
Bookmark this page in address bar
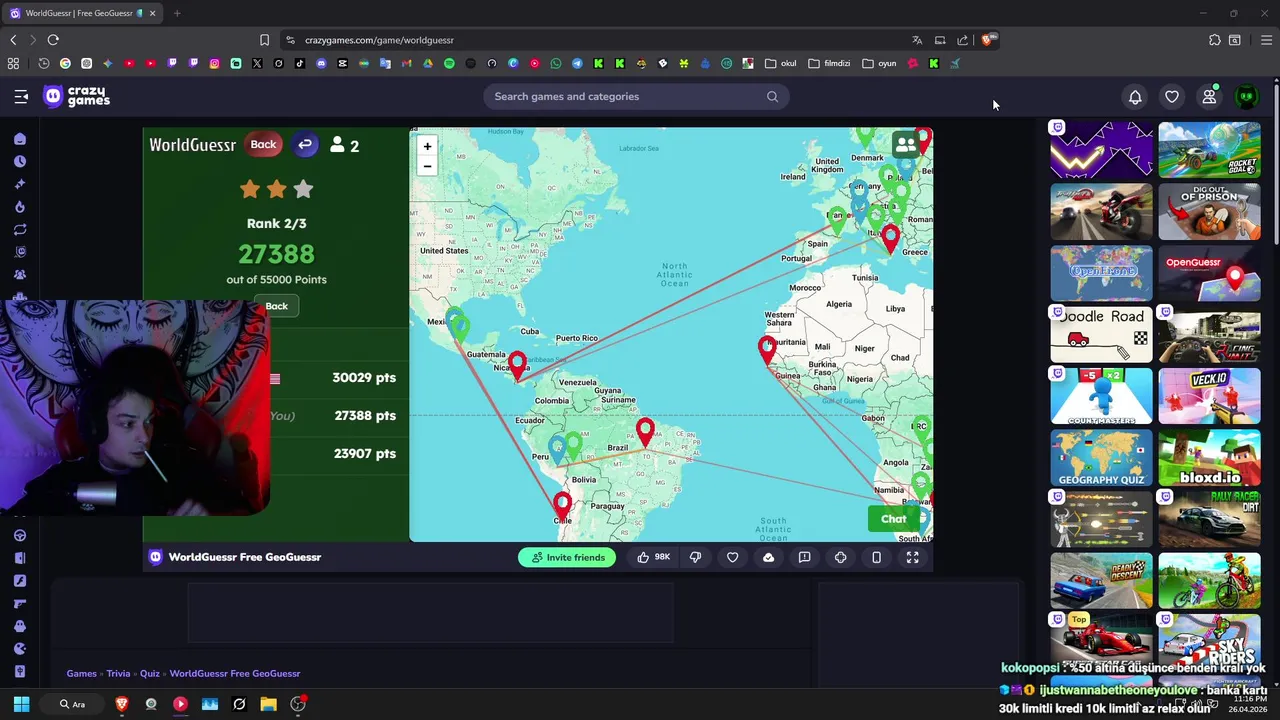tap(264, 40)
